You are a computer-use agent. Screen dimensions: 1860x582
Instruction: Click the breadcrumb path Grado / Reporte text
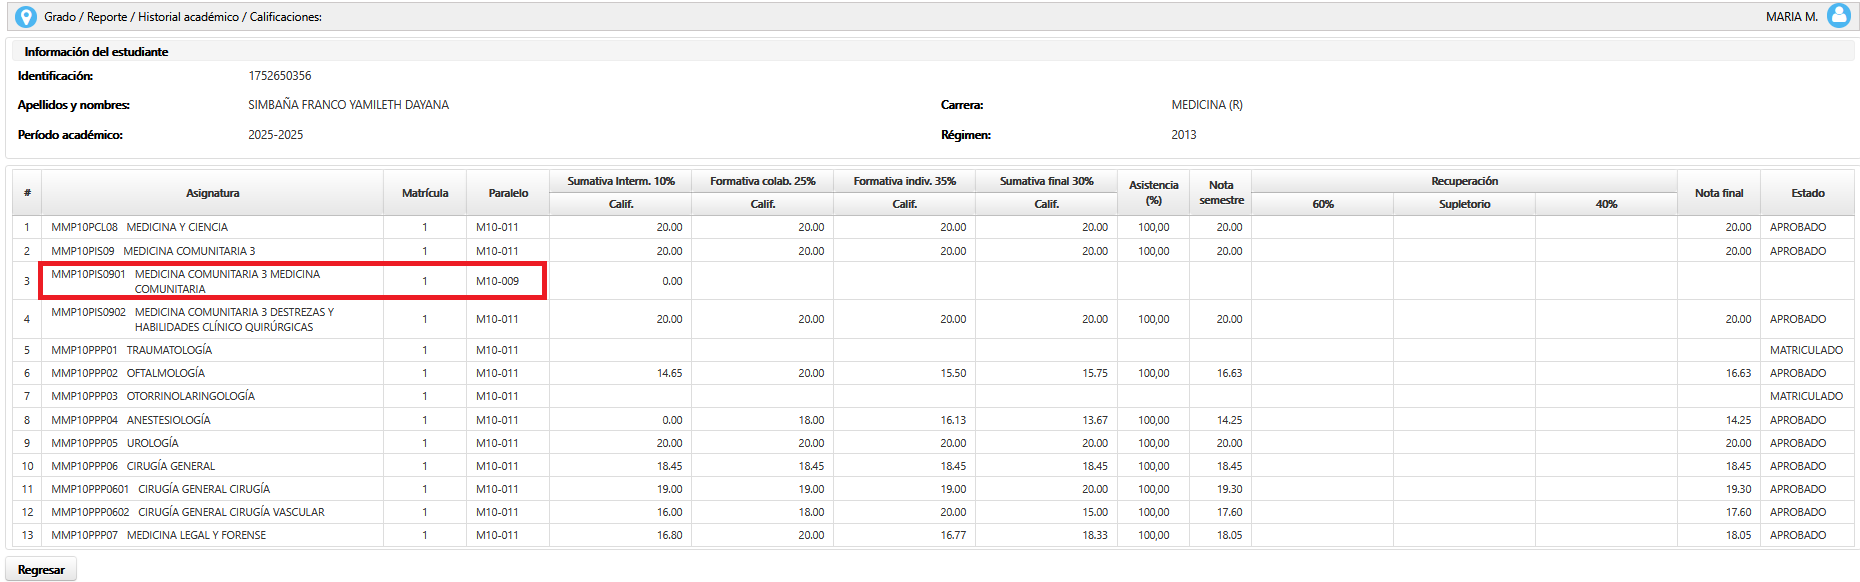[x=86, y=17]
